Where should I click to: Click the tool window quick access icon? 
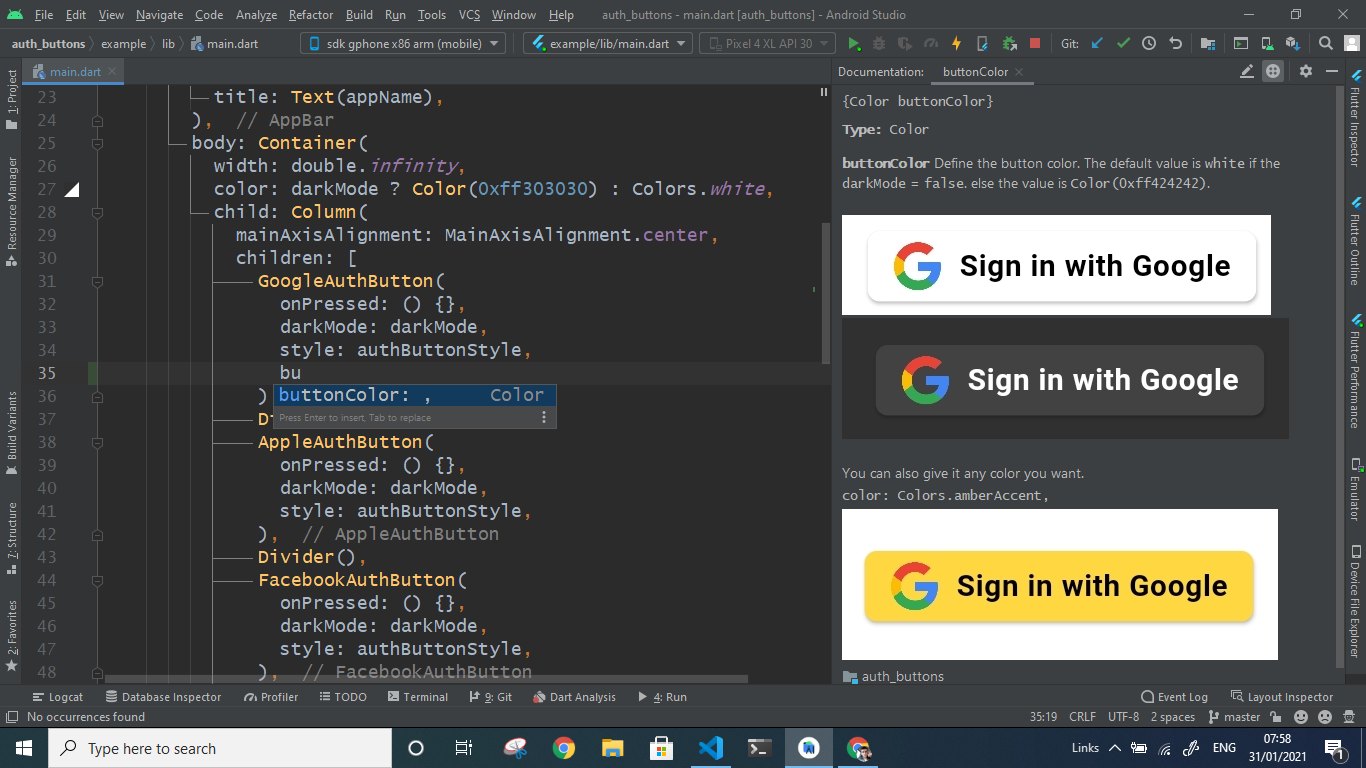(11, 717)
